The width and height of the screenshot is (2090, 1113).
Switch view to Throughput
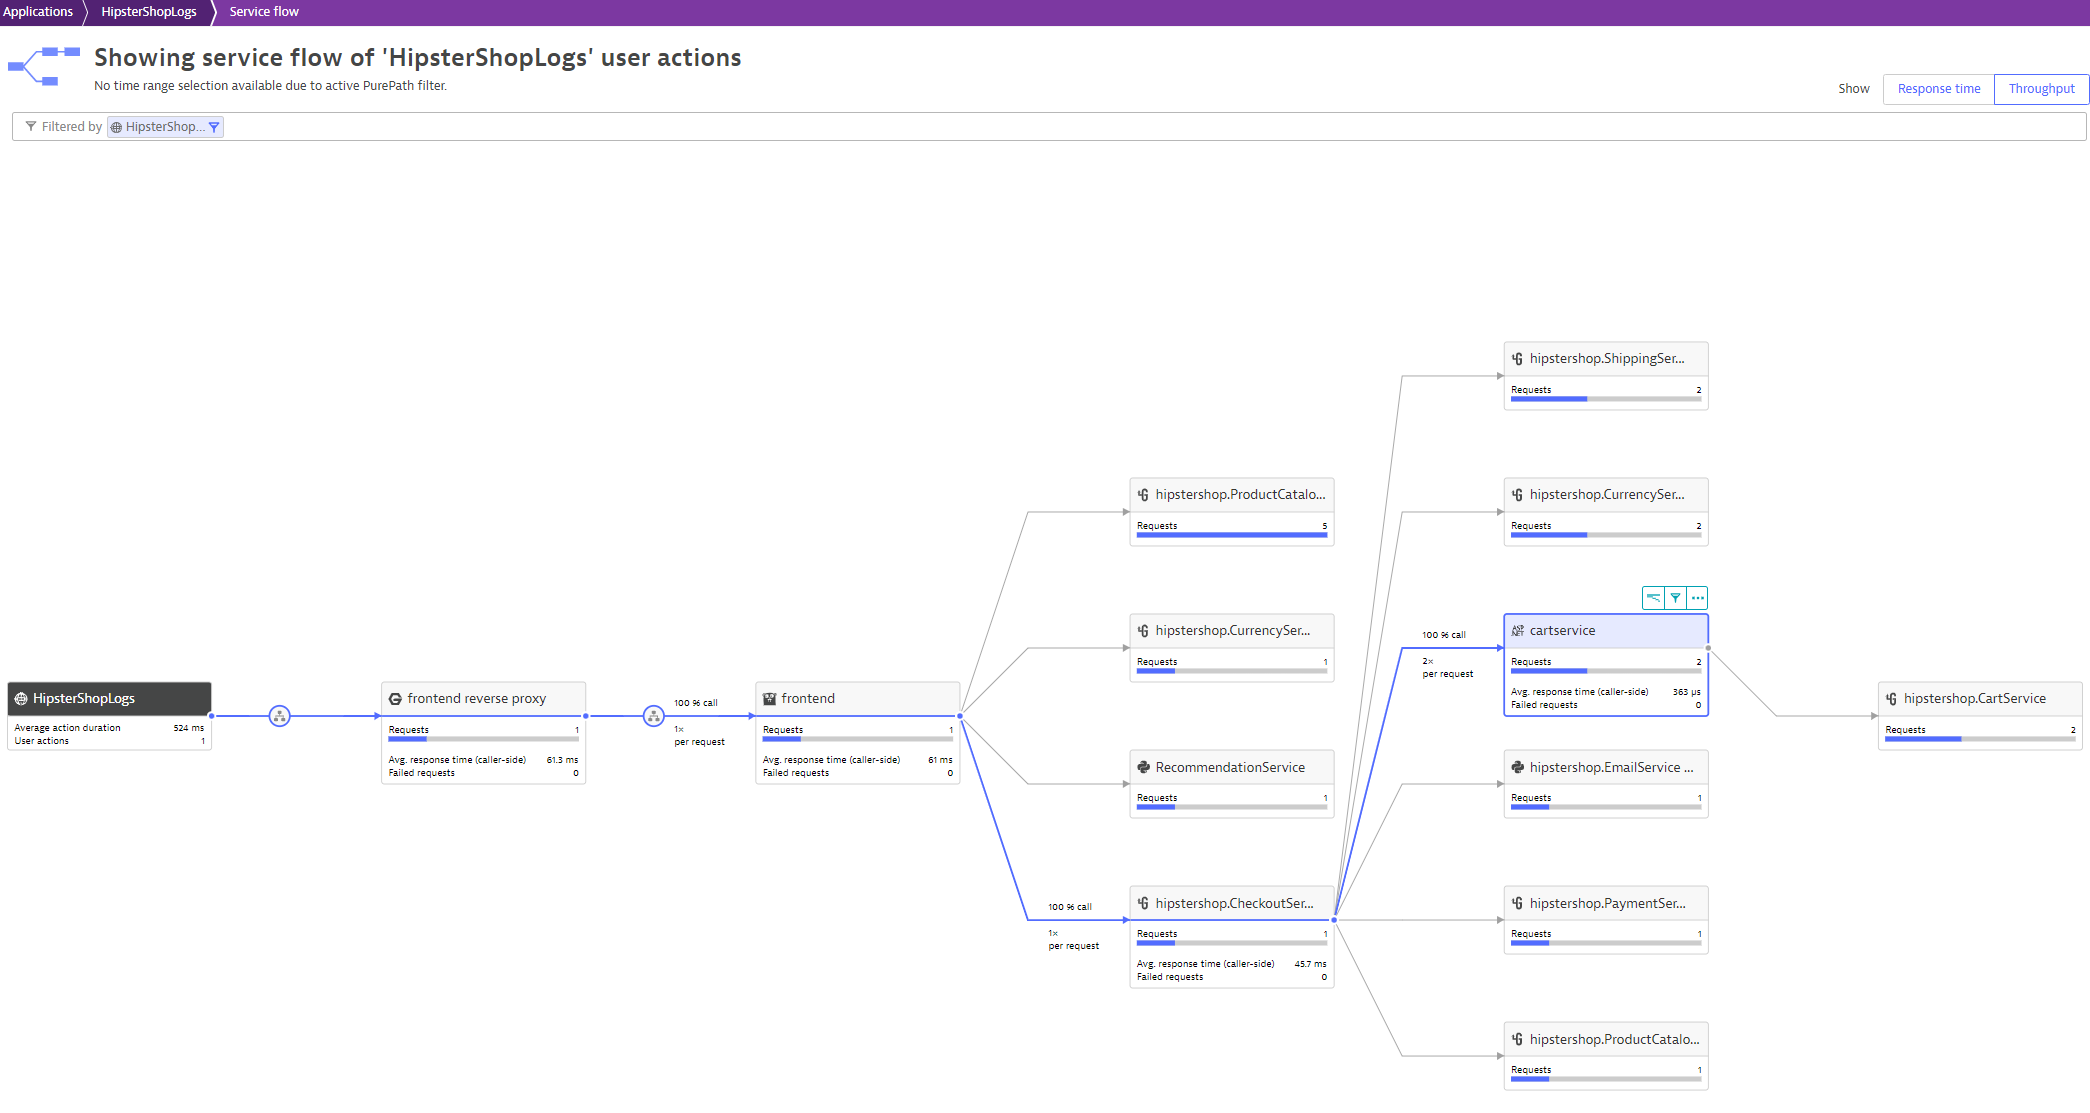point(2041,89)
